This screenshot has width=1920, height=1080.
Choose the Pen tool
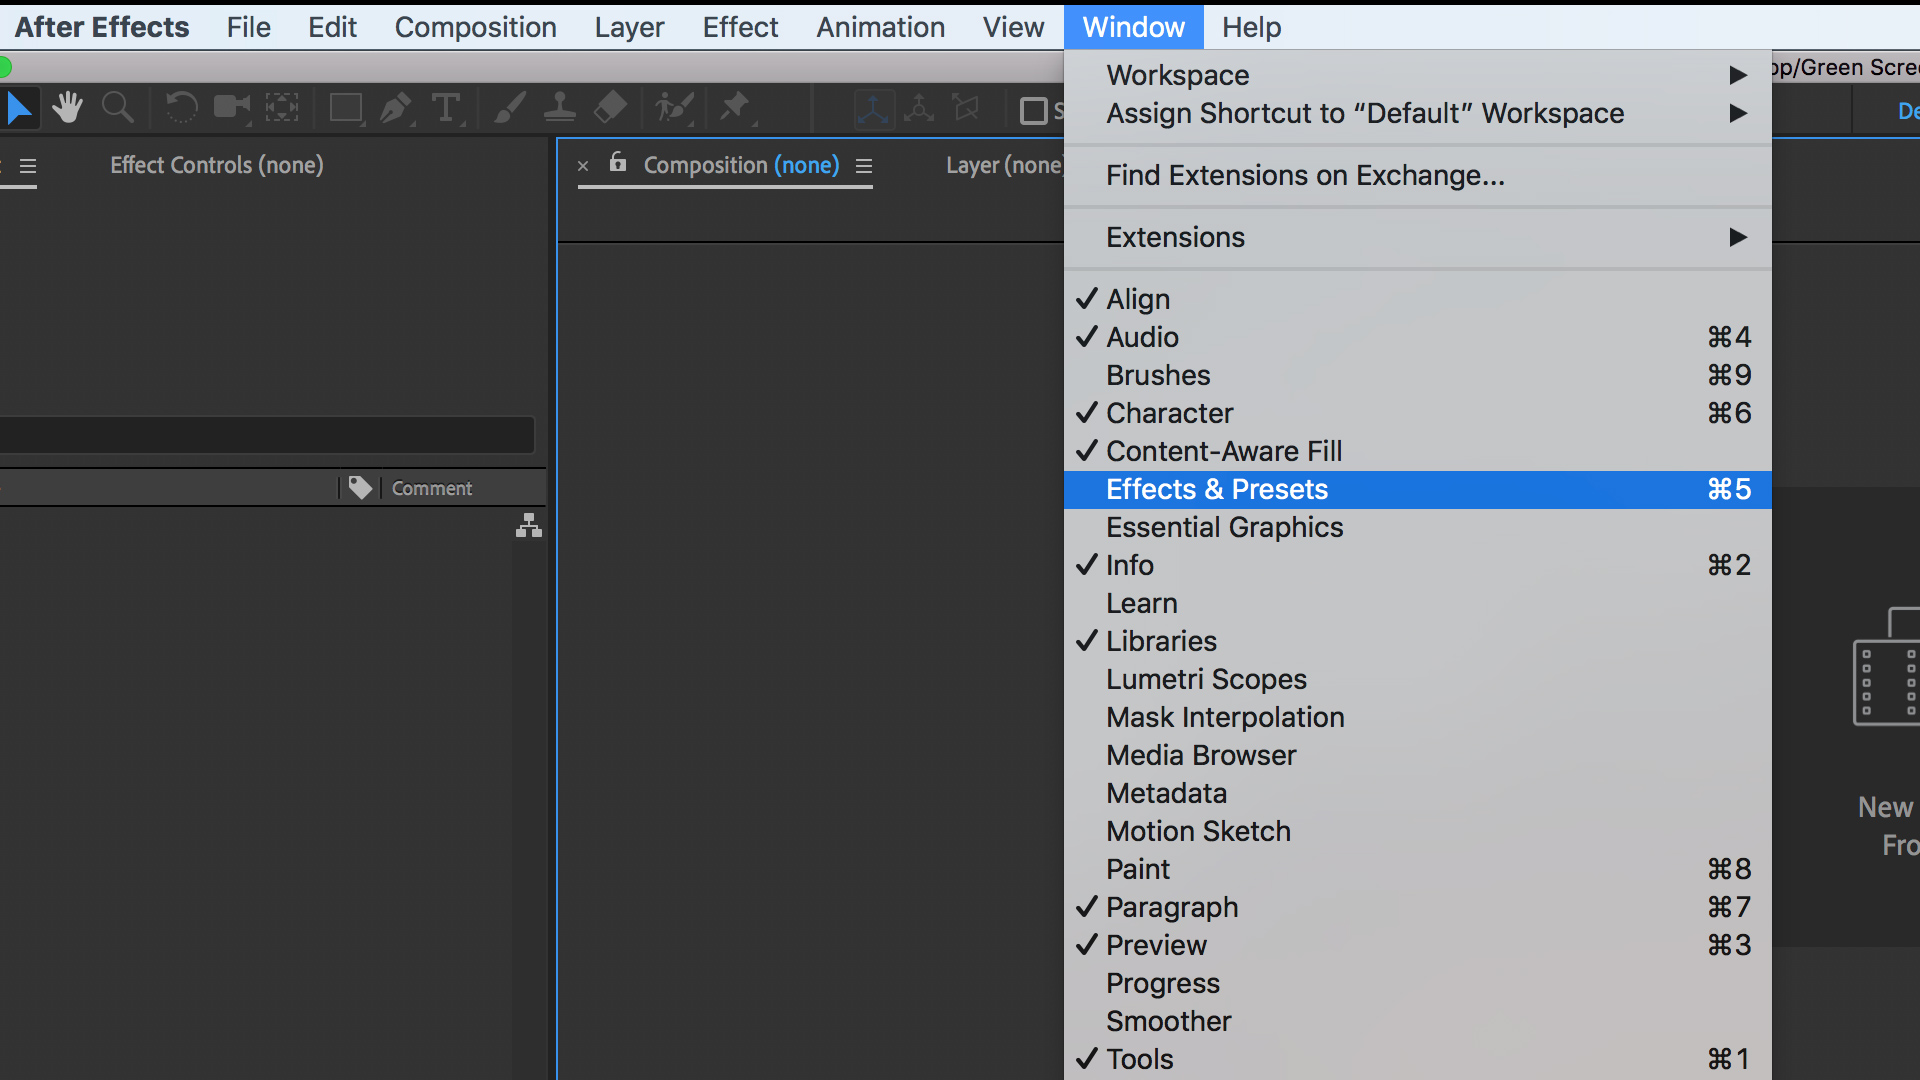point(396,107)
